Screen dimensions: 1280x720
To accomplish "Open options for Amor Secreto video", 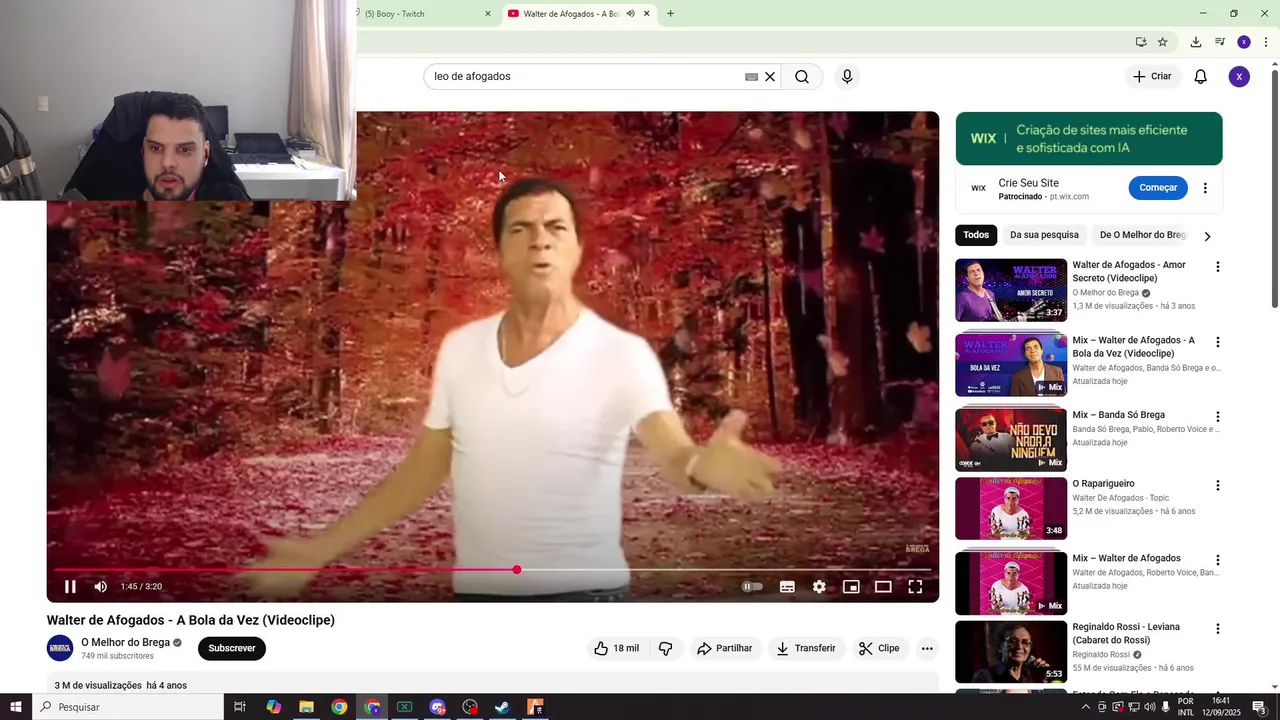I will pos(1217,267).
